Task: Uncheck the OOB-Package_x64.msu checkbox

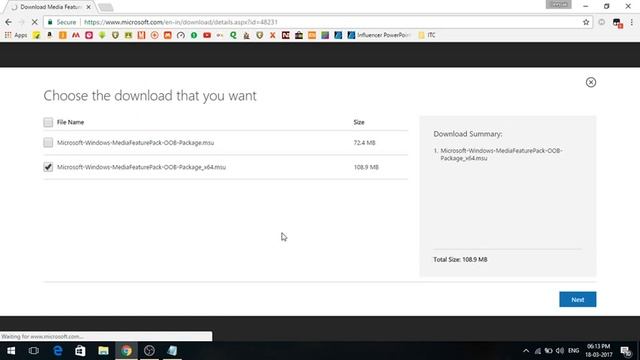Action: (48, 167)
